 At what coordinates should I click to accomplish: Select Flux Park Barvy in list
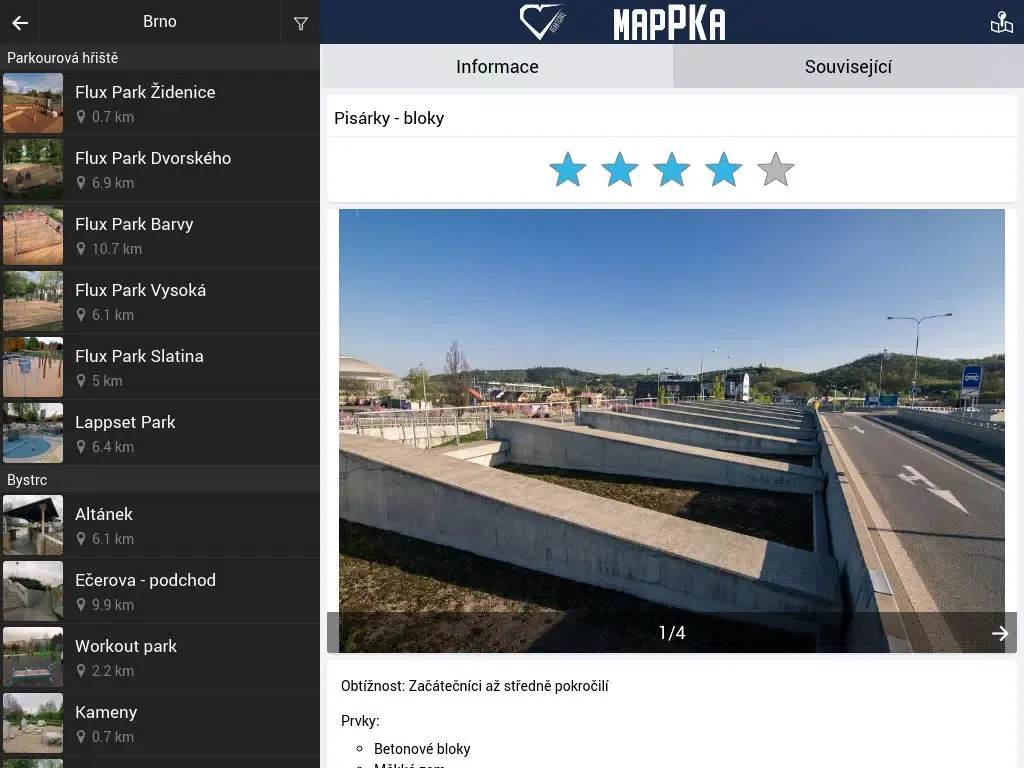tap(160, 235)
